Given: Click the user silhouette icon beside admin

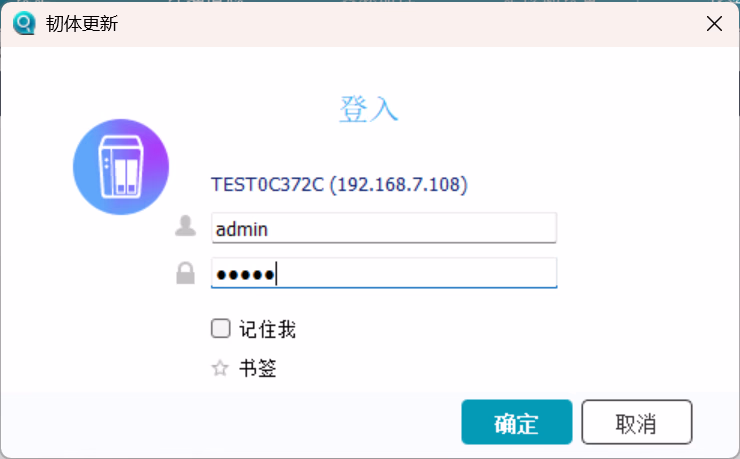Looking at the screenshot, I should coord(185,227).
